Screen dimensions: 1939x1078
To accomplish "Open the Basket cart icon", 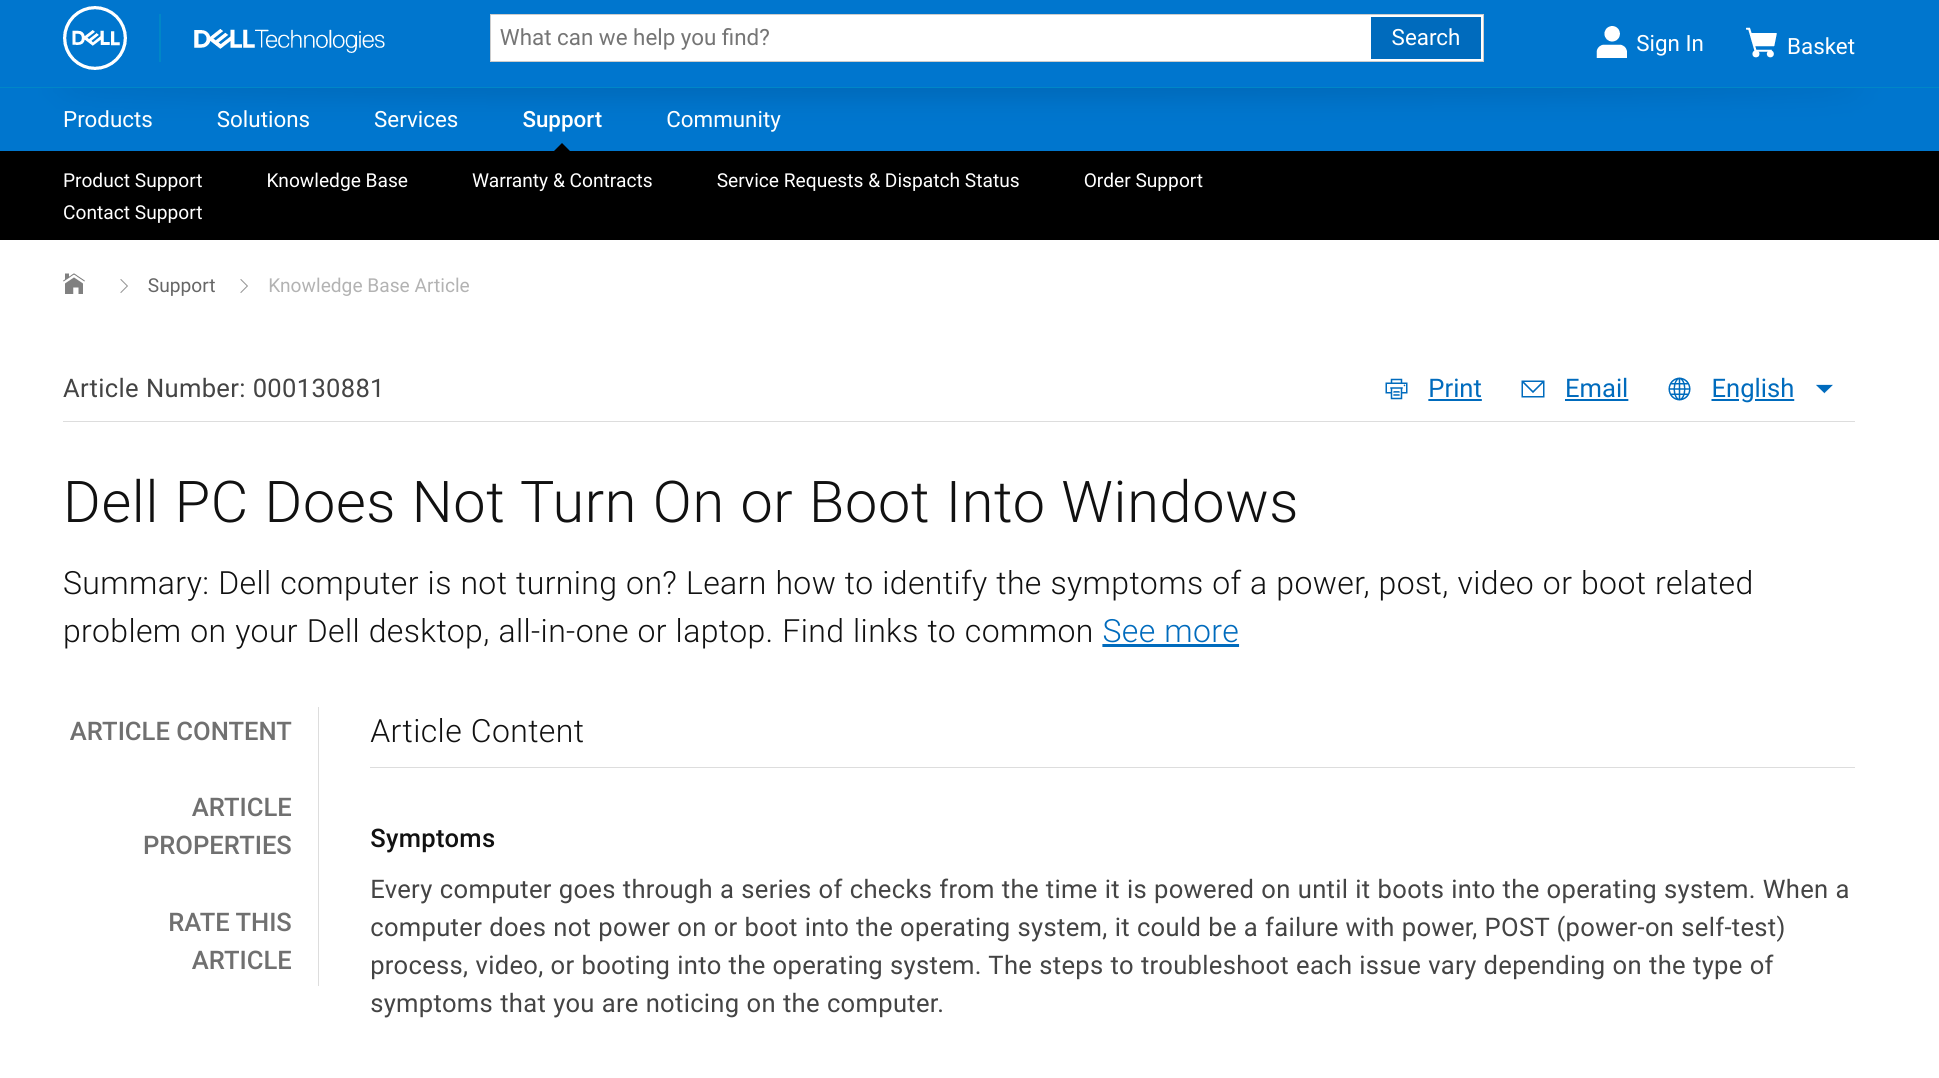I will point(1761,43).
